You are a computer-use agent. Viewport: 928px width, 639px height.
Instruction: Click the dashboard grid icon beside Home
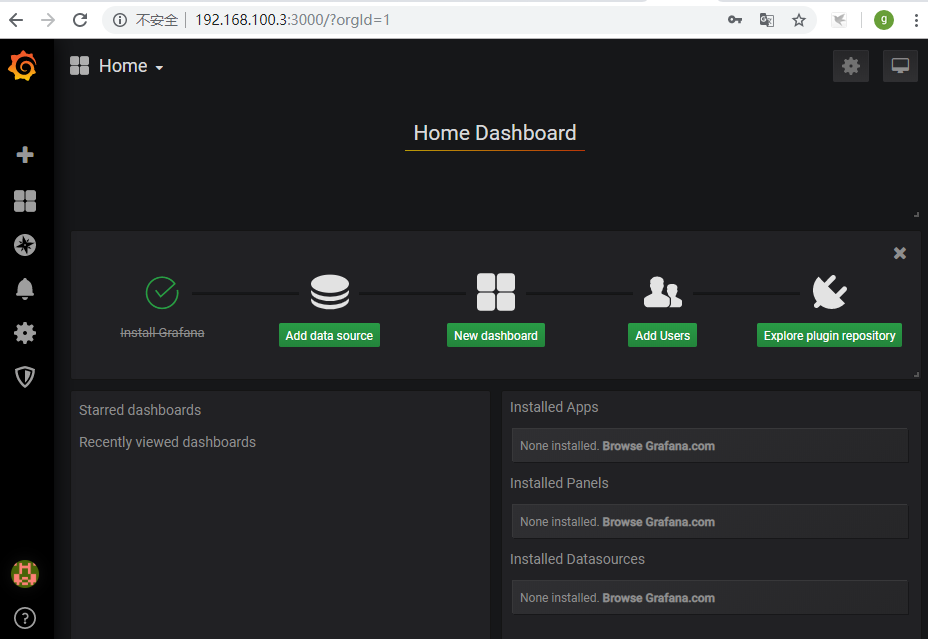(79, 66)
